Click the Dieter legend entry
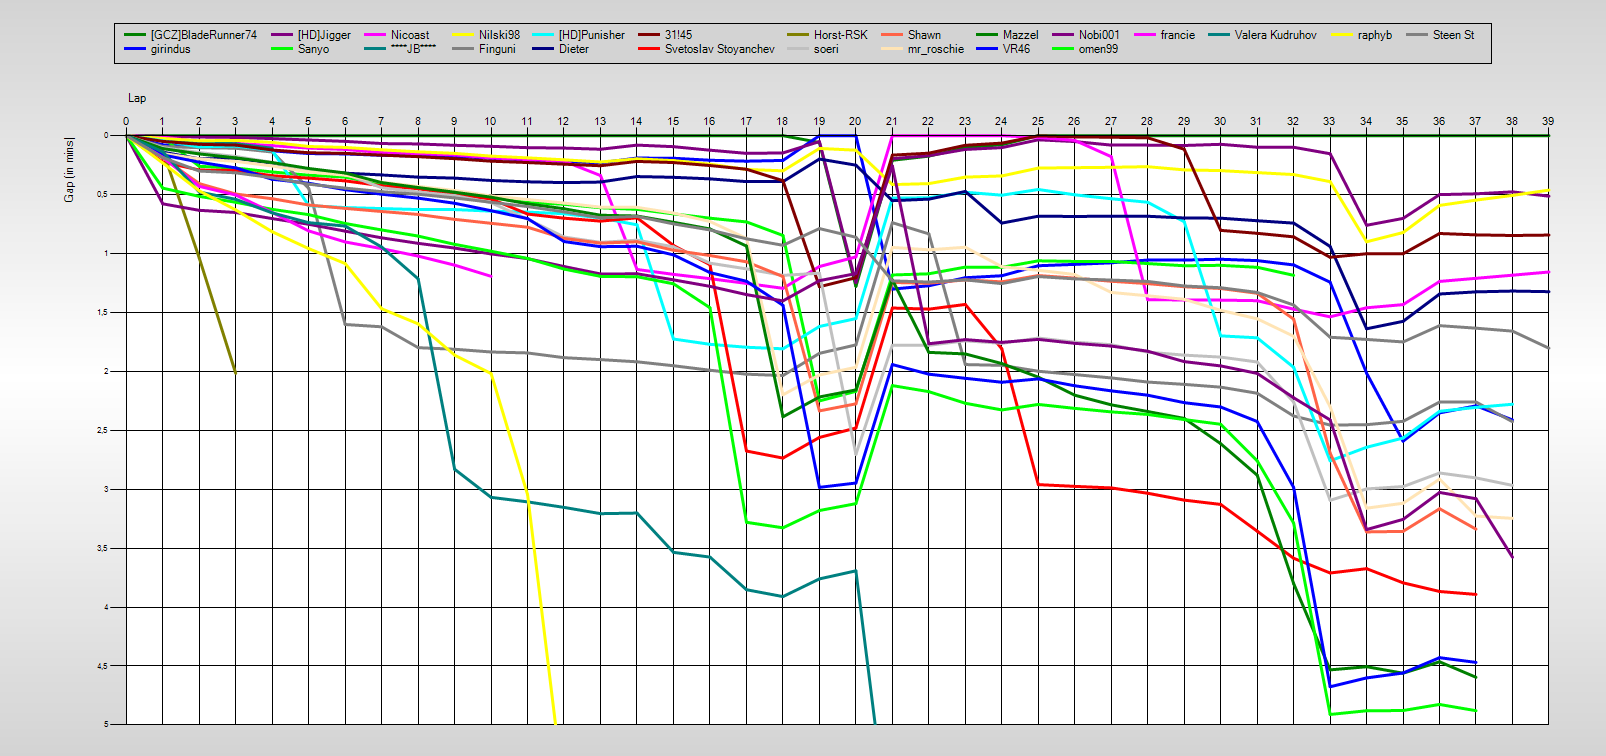 click(x=573, y=49)
